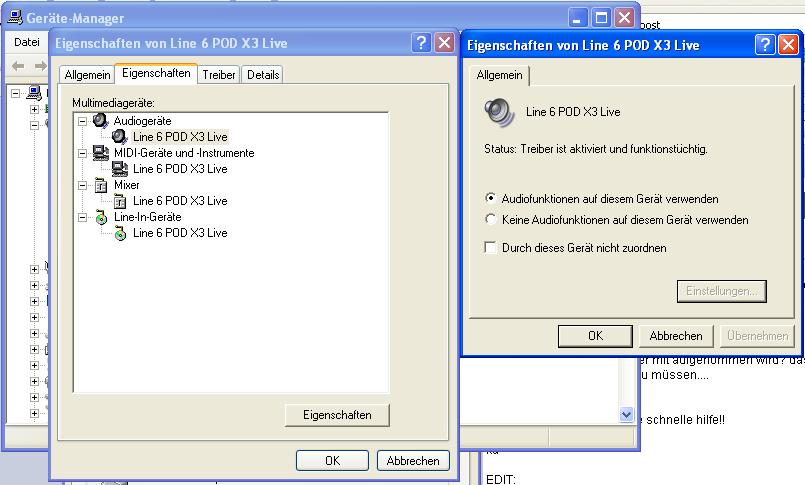This screenshot has height=485, width=805.
Task: Collapse the Audiogeräte tree node
Action: [x=82, y=122]
